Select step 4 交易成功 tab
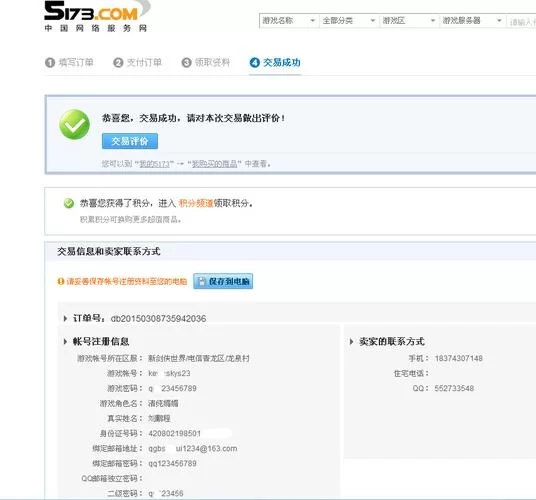 (x=275, y=63)
